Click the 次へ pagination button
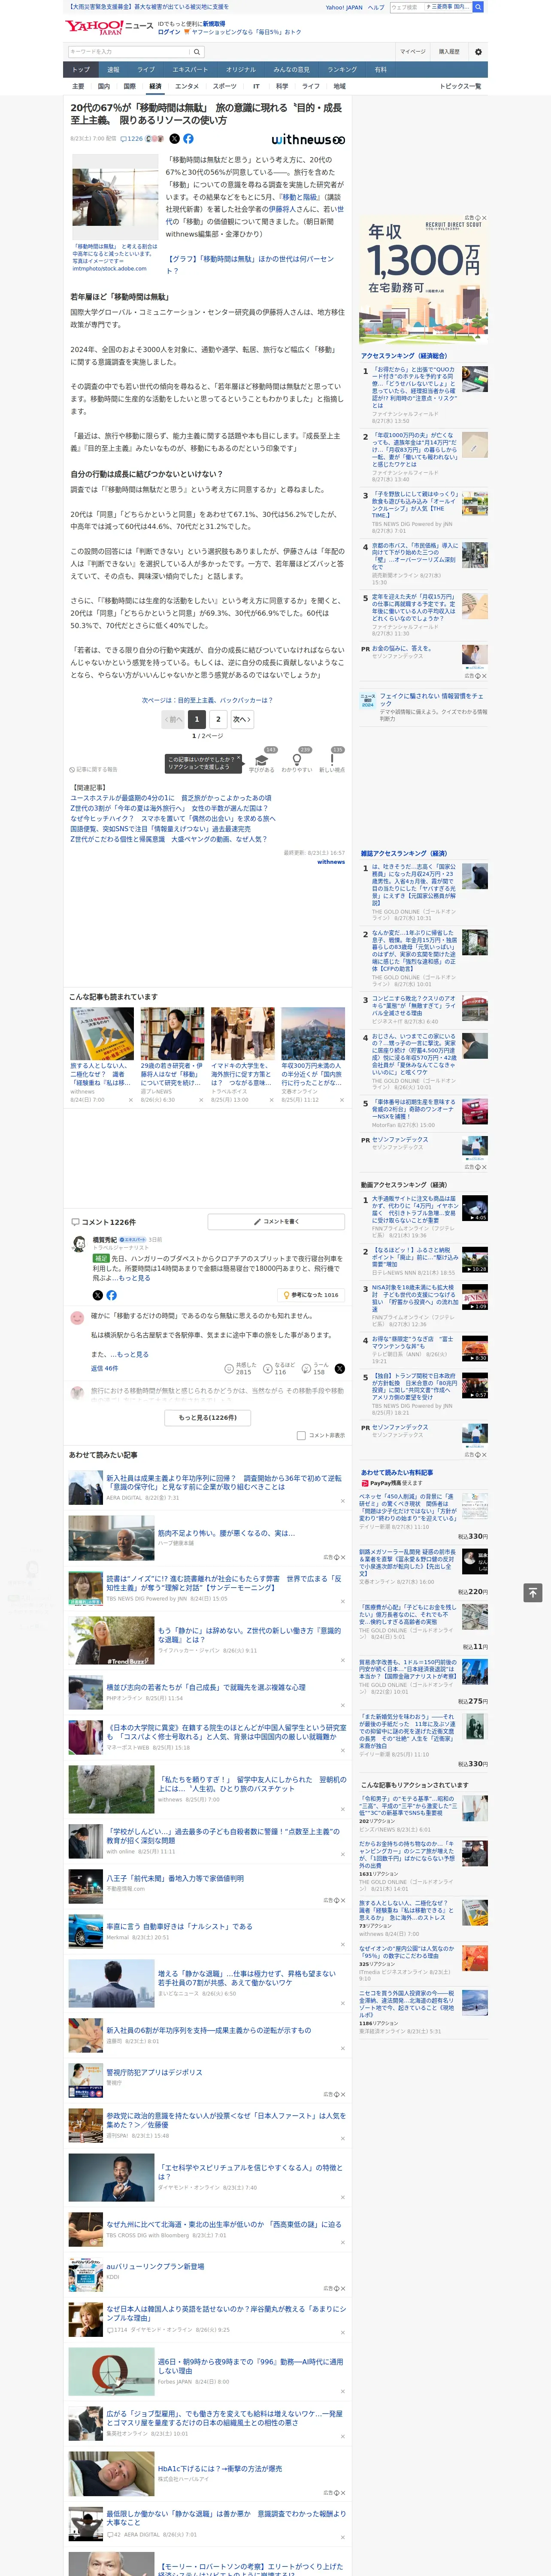 coord(242,719)
